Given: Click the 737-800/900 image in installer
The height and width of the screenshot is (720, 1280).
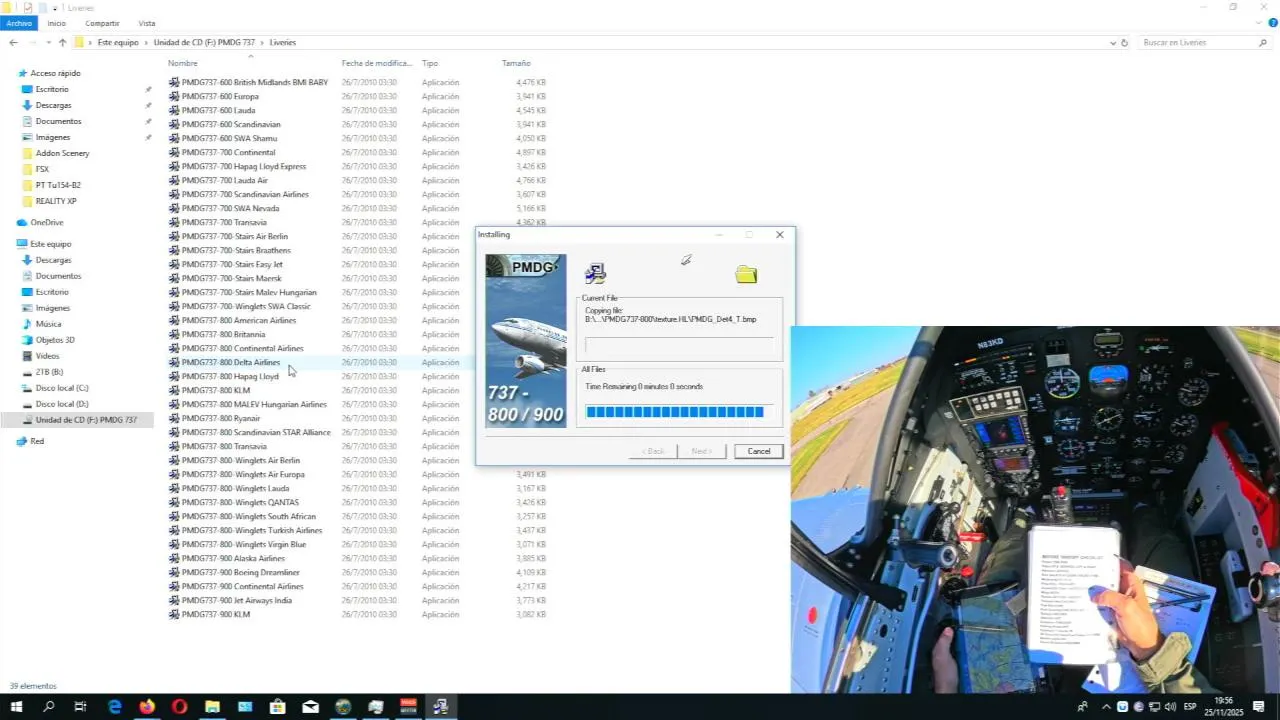Looking at the screenshot, I should pos(526,341).
